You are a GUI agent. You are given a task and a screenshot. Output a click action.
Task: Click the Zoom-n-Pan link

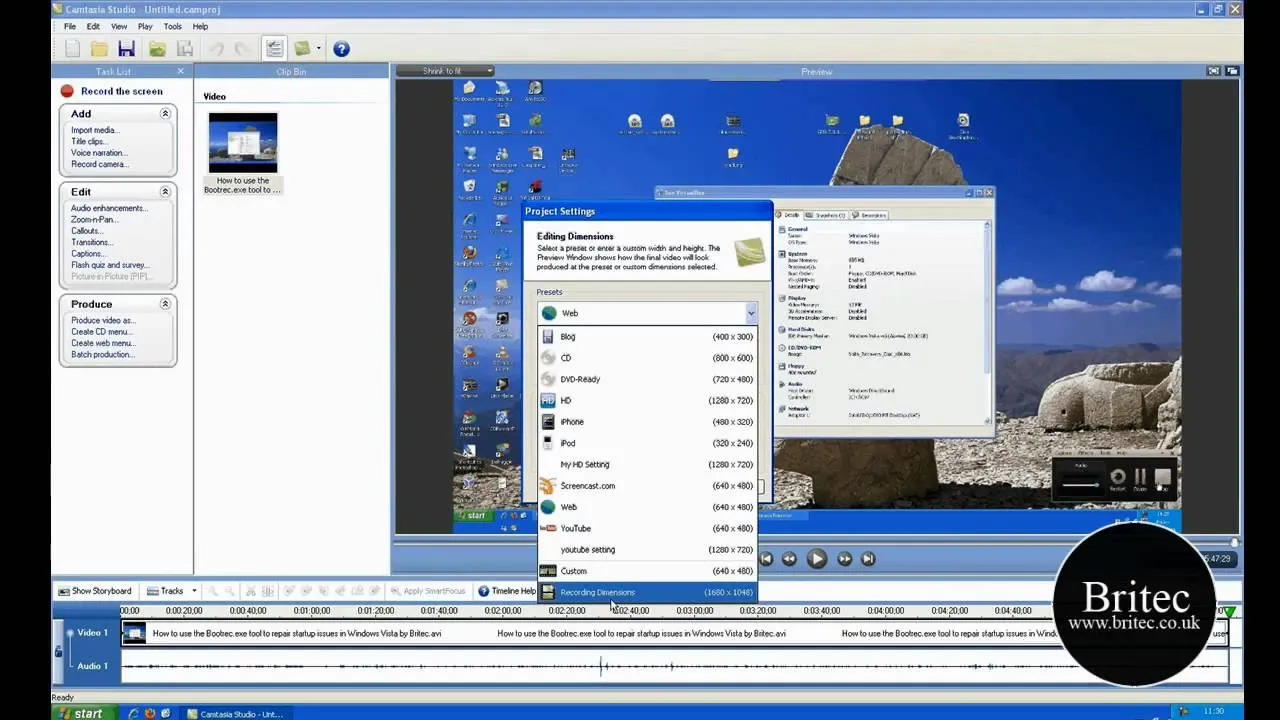94,219
